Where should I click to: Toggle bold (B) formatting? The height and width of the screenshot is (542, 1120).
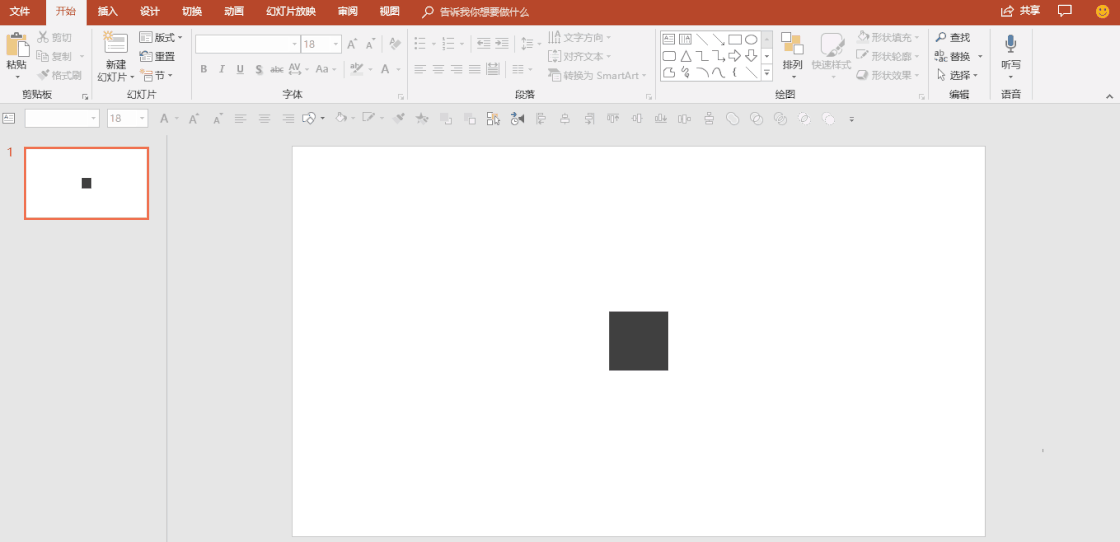pos(204,69)
